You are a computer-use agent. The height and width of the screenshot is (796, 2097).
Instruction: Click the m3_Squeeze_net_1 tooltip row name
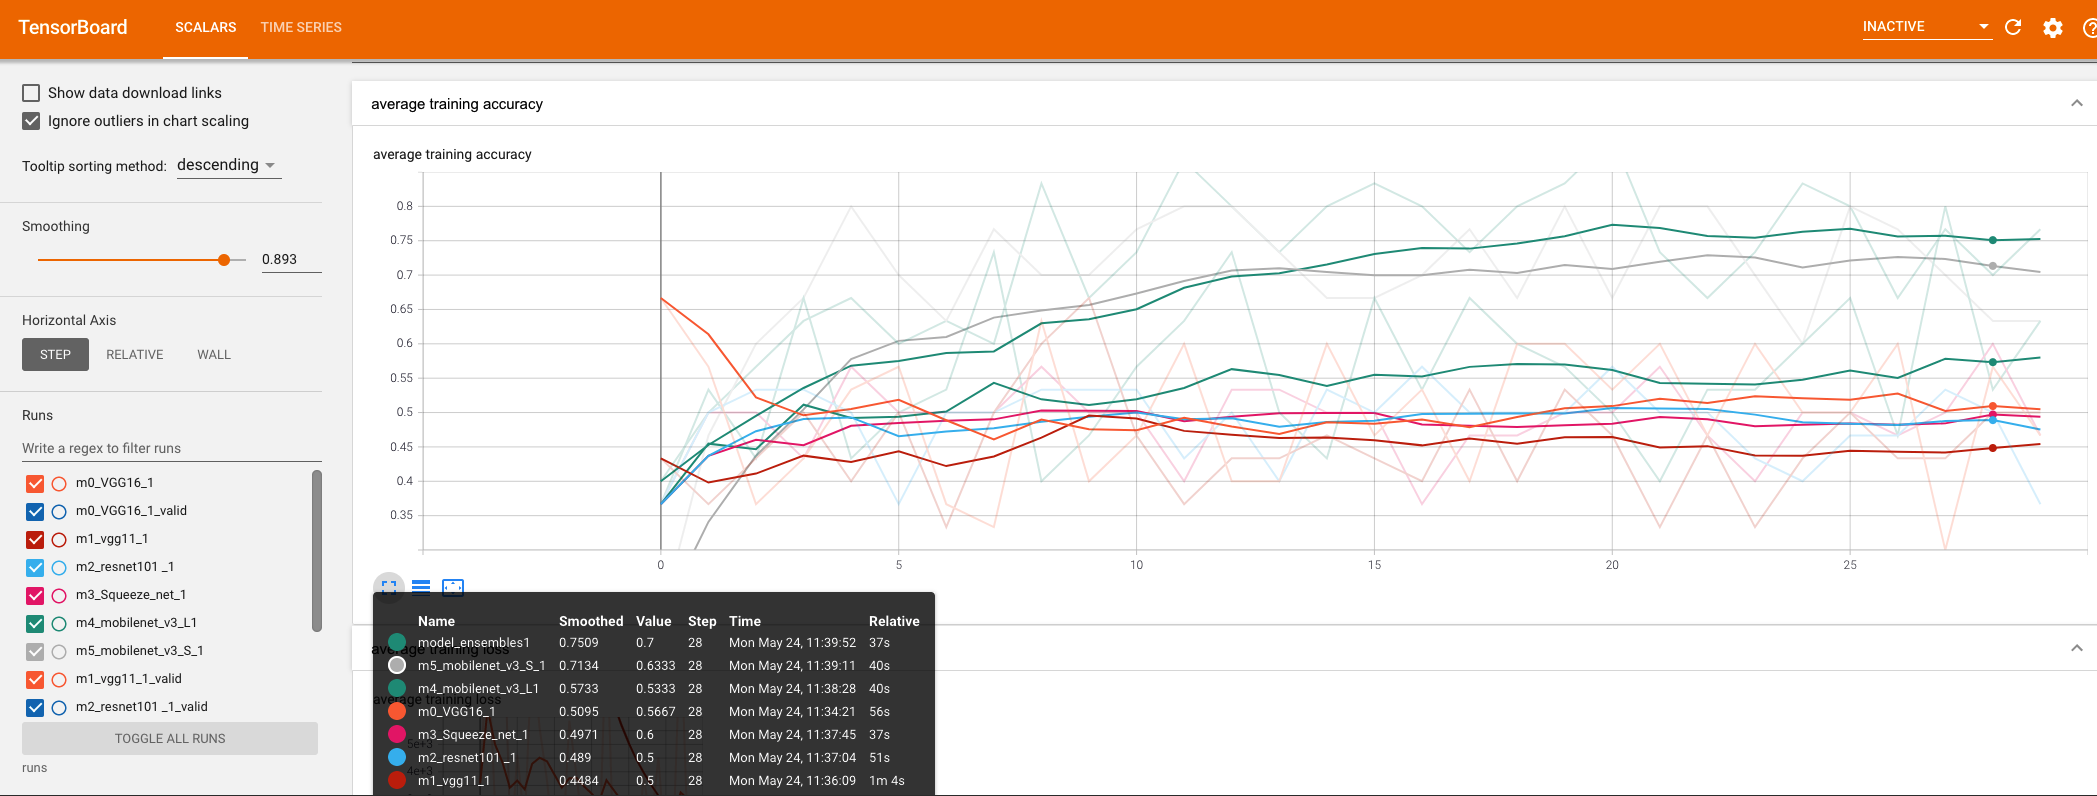coord(473,735)
